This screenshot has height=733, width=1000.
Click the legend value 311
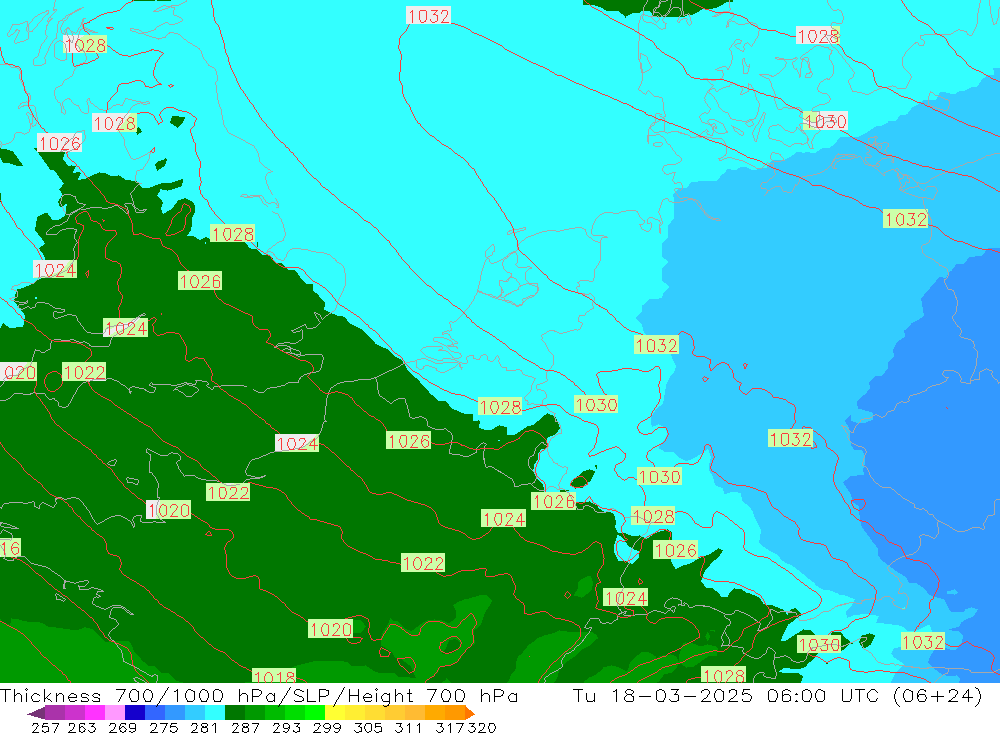click(408, 727)
